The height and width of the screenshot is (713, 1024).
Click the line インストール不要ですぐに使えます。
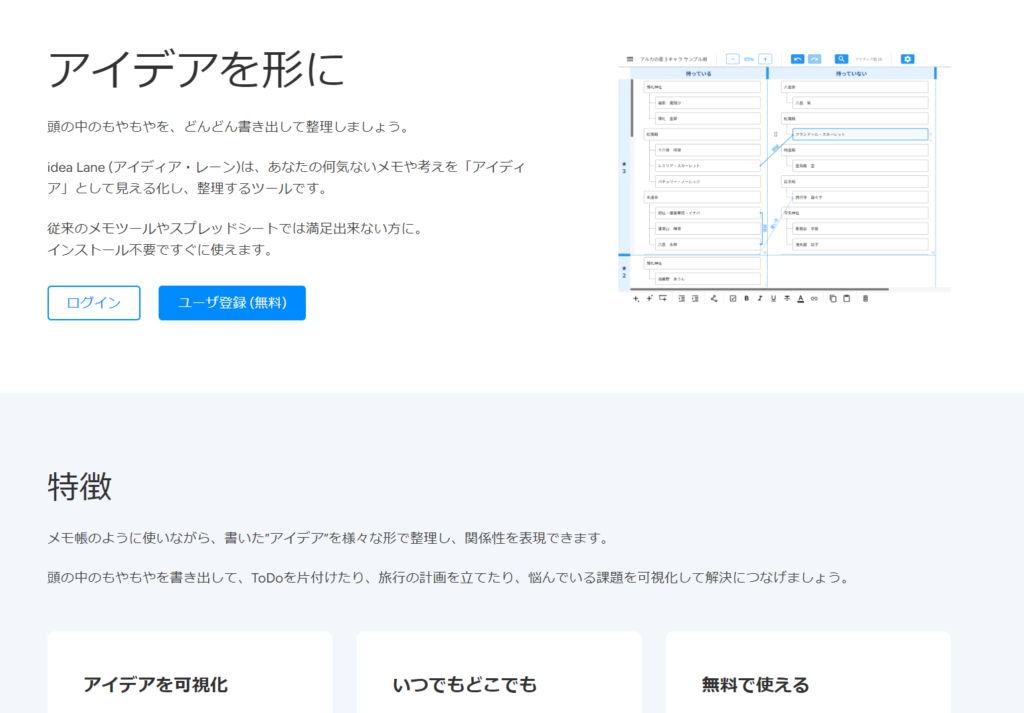point(161,250)
